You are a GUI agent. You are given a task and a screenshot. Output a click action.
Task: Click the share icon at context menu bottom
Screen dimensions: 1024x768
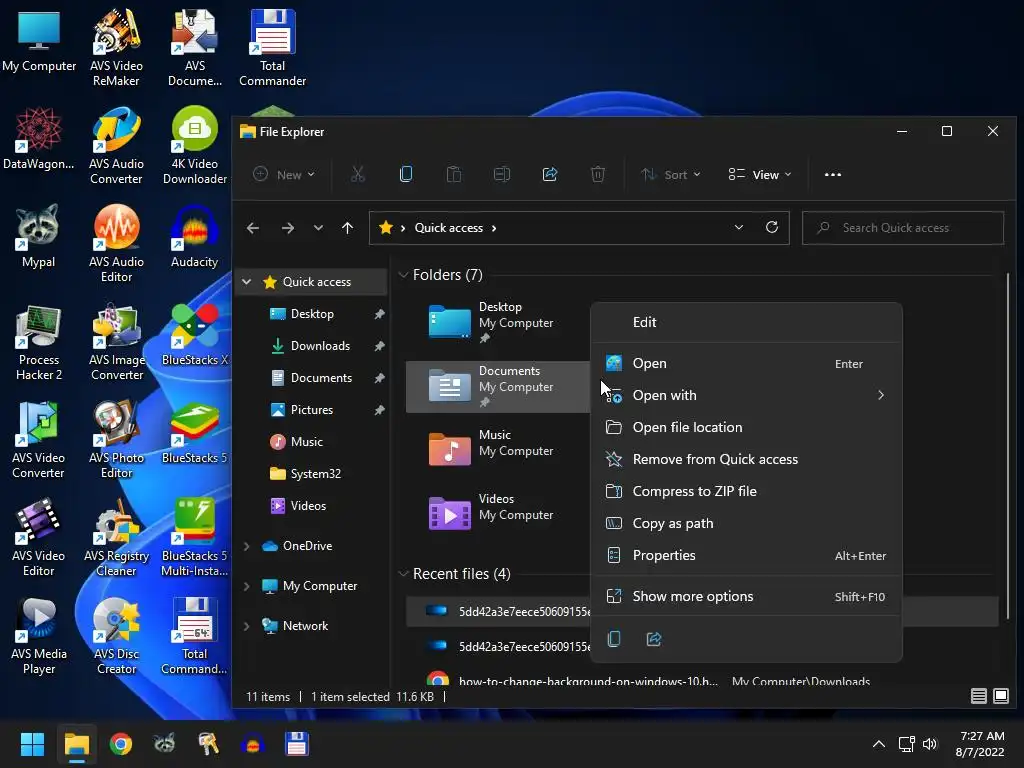(x=654, y=639)
